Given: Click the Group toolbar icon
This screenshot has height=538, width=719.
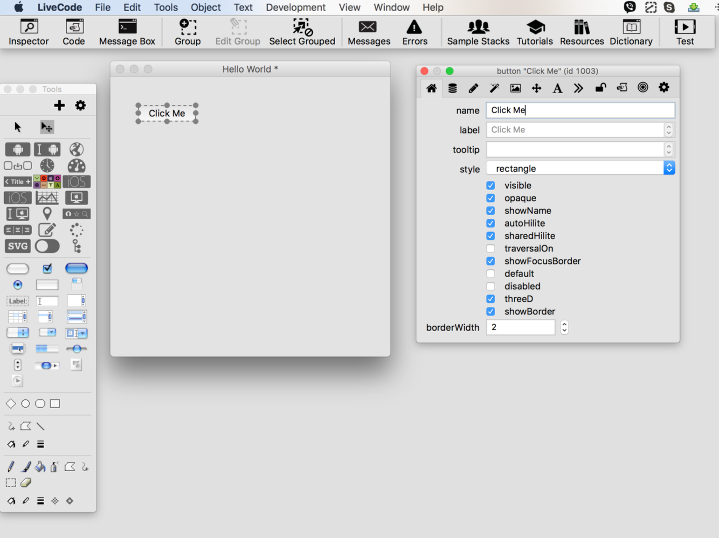Looking at the screenshot, I should (x=188, y=32).
